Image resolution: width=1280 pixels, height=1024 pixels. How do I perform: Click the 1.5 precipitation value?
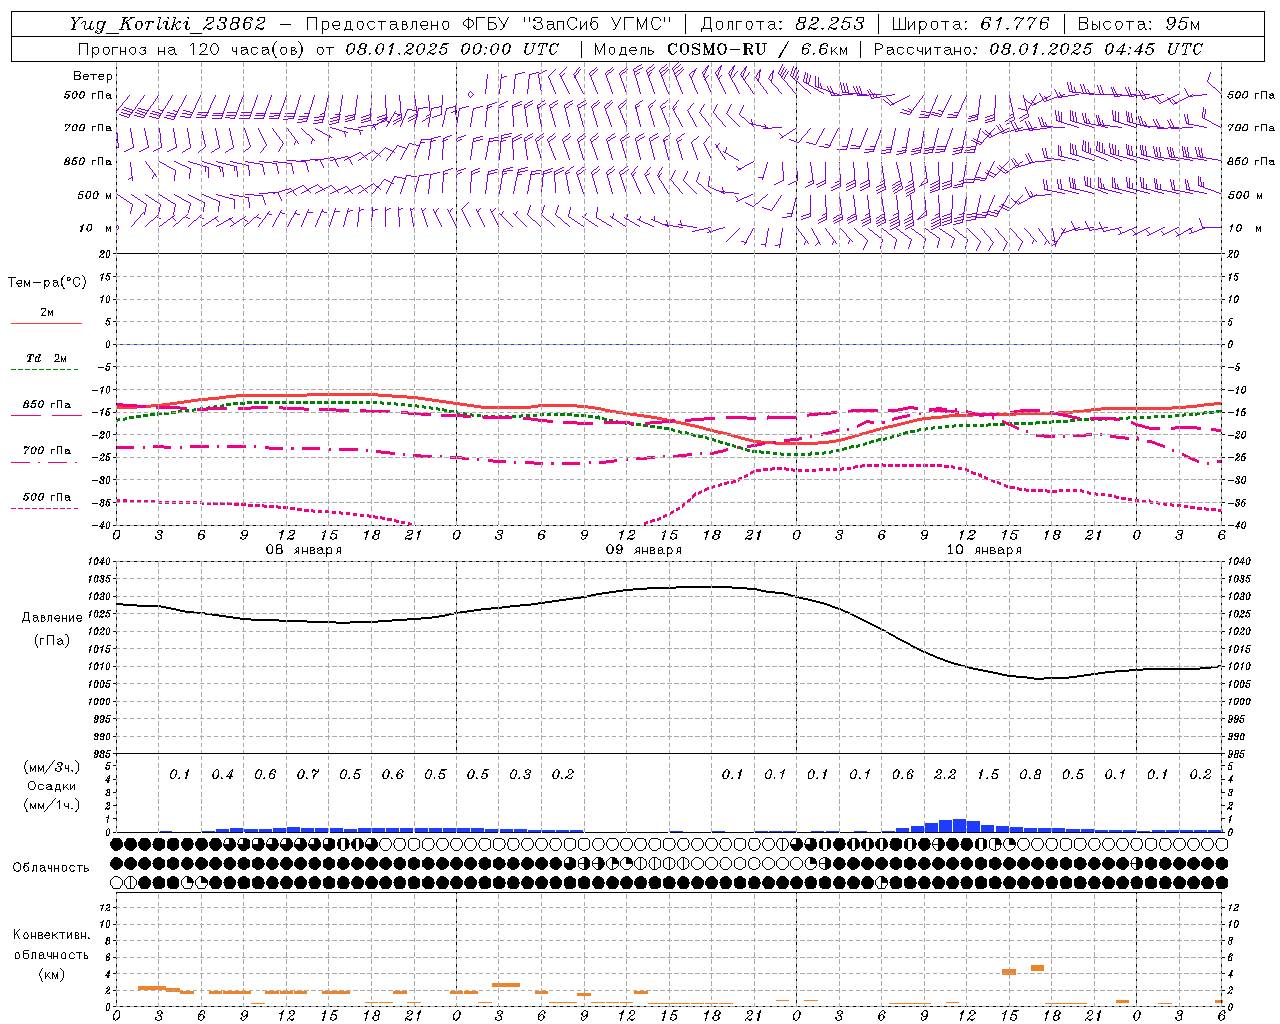click(x=988, y=775)
